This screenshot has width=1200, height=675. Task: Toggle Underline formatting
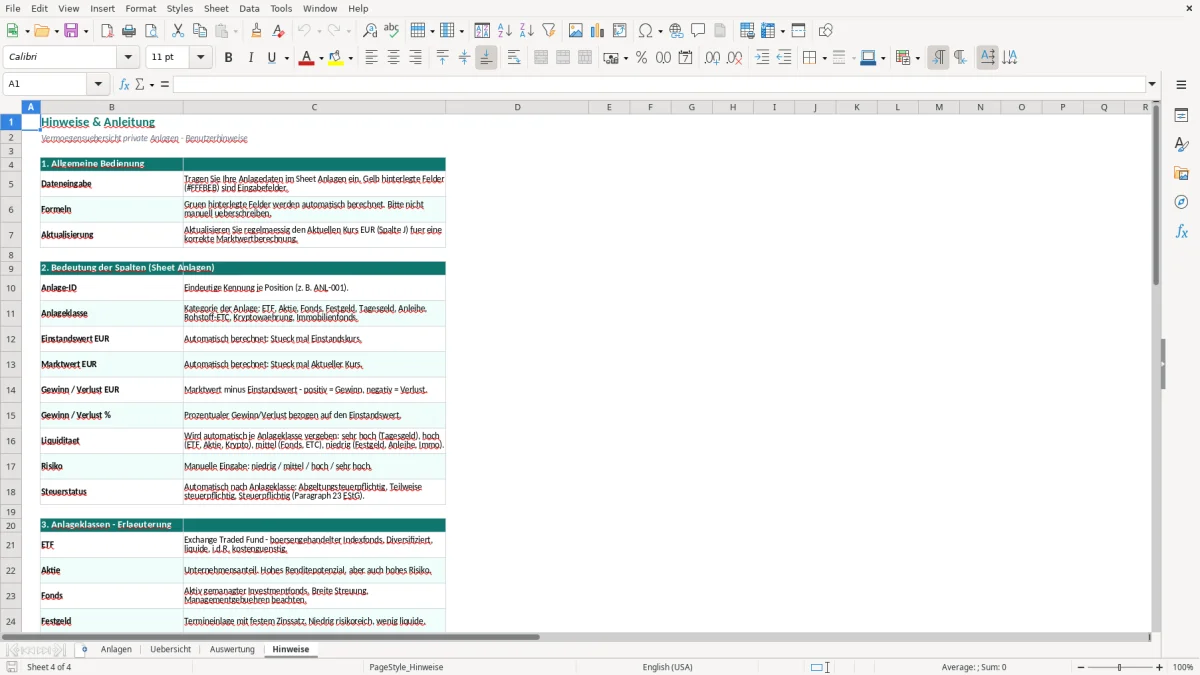point(271,58)
